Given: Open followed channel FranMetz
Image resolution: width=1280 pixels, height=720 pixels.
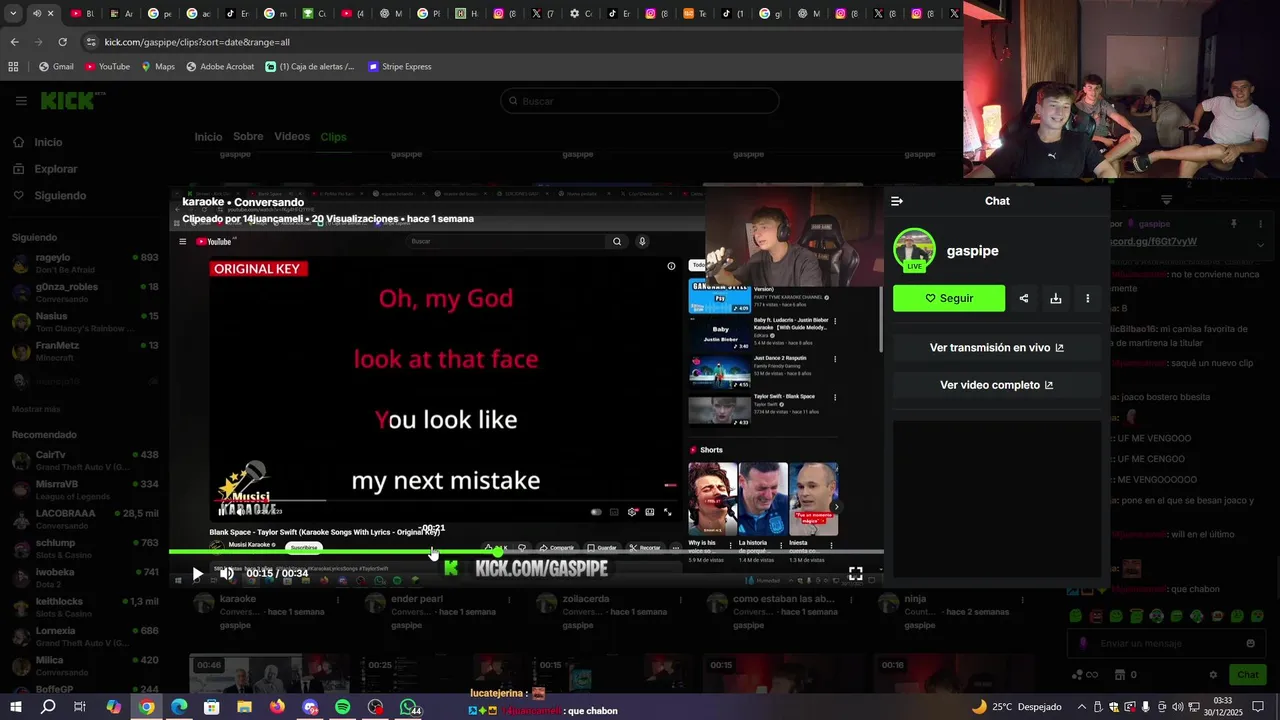Looking at the screenshot, I should coord(85,351).
